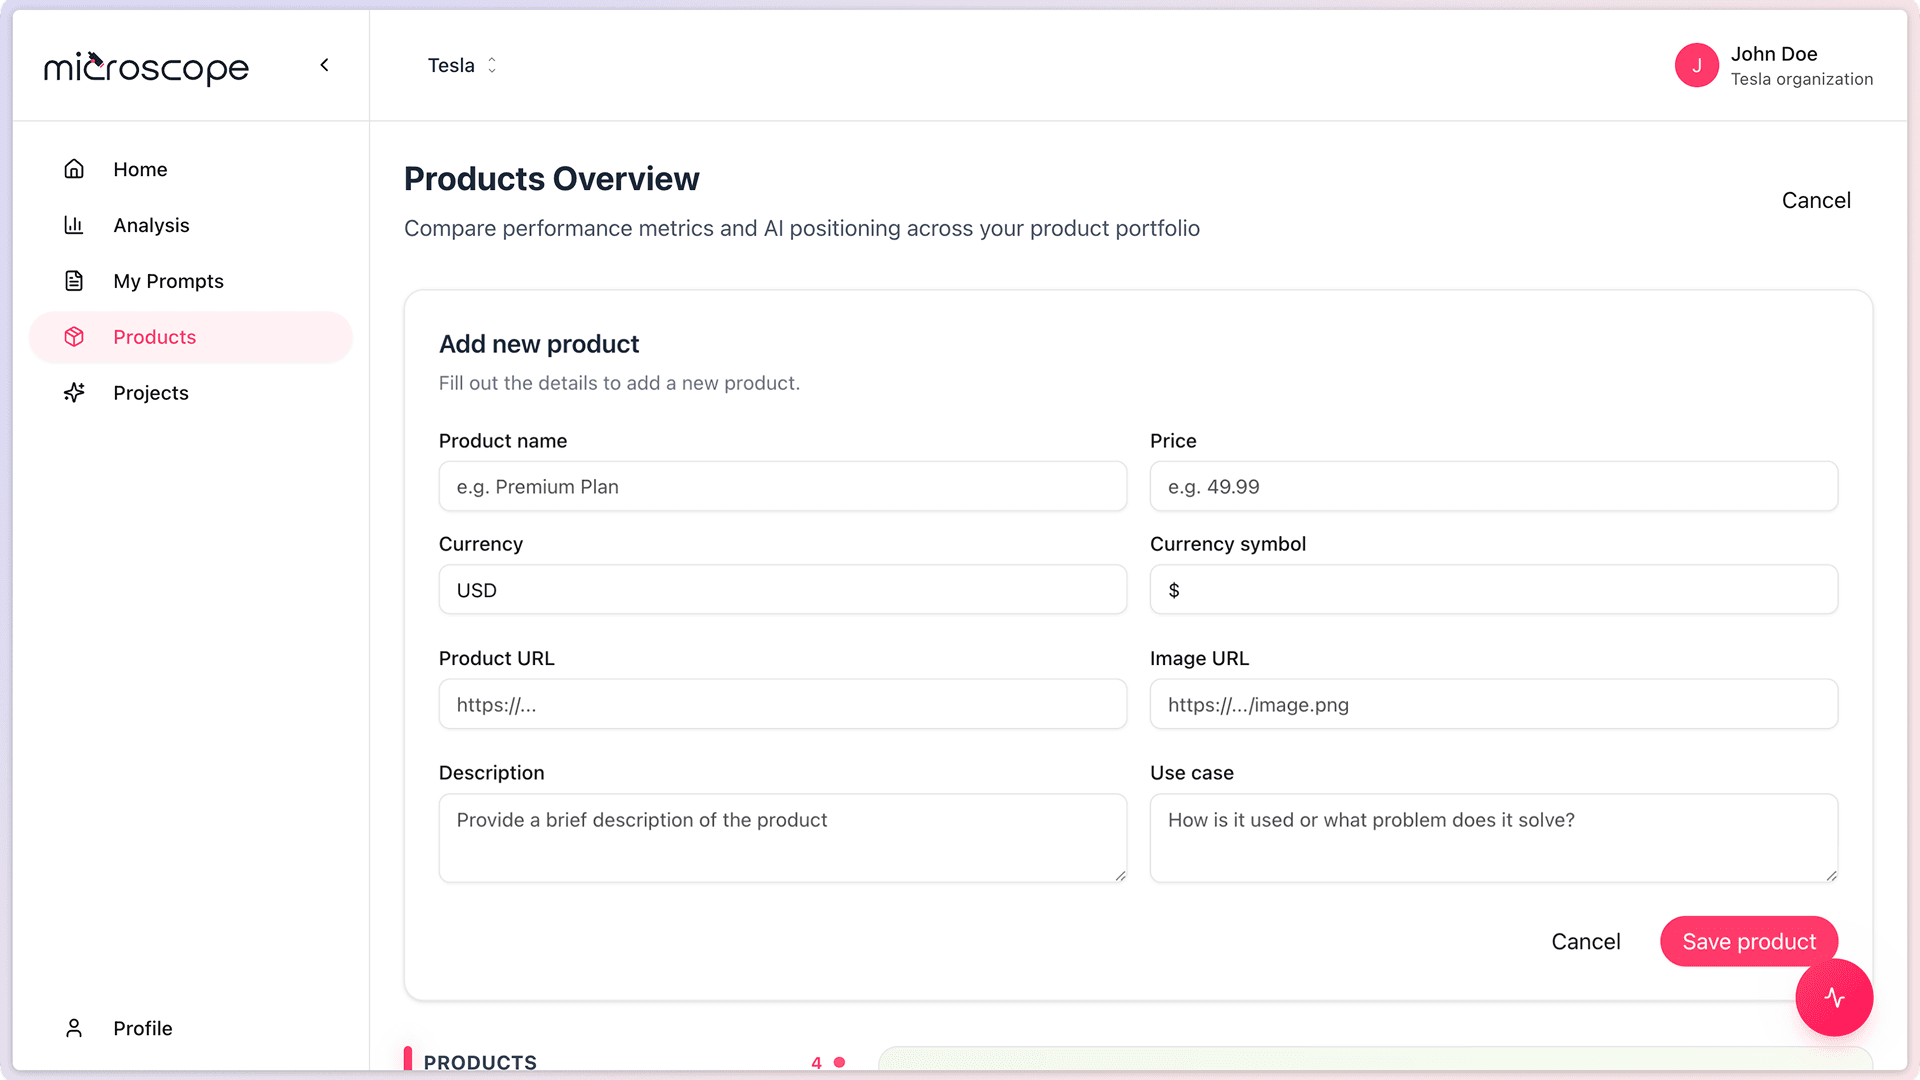
Task: Click the Microscope logo
Action: [146, 68]
